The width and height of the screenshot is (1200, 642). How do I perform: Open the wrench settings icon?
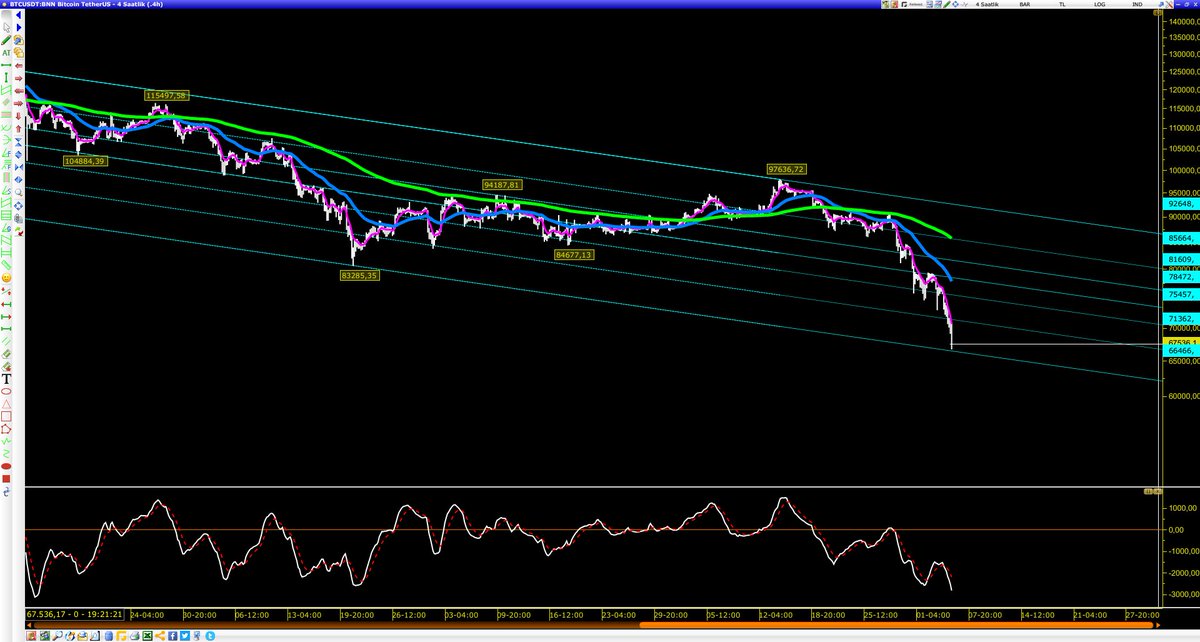1161,5
